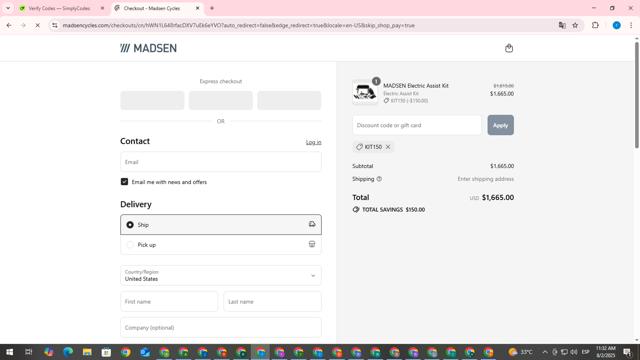Open File Explorer from the taskbar
Image resolution: width=640 pixels, height=360 pixels.
pos(87,352)
